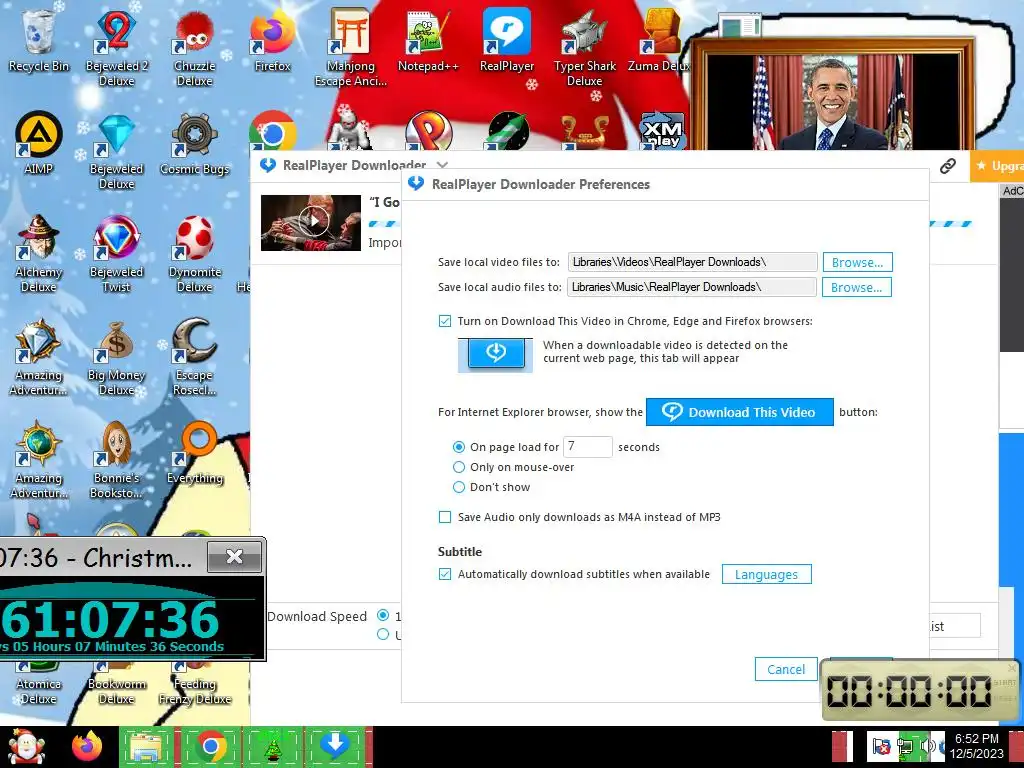Open Big Money Deluxe shortcut
This screenshot has height=768, width=1024.
[x=116, y=357]
